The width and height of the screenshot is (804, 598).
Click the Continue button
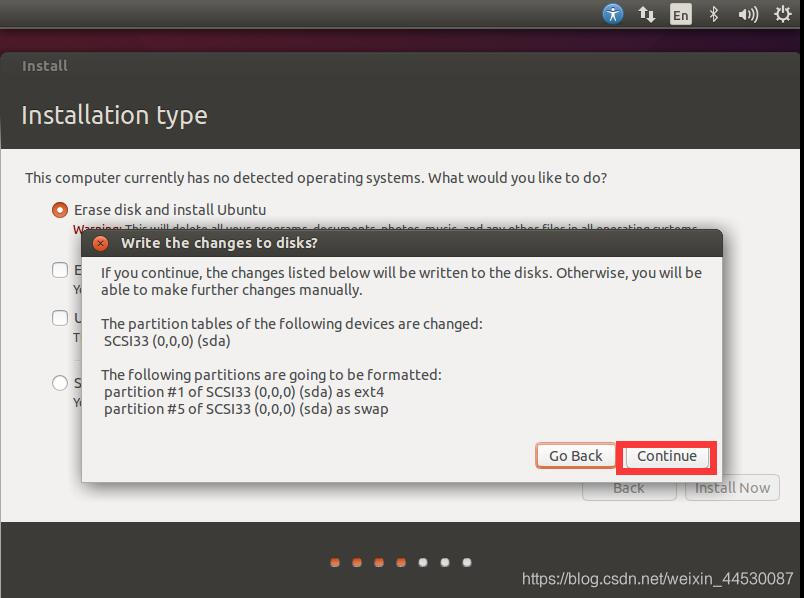(667, 456)
